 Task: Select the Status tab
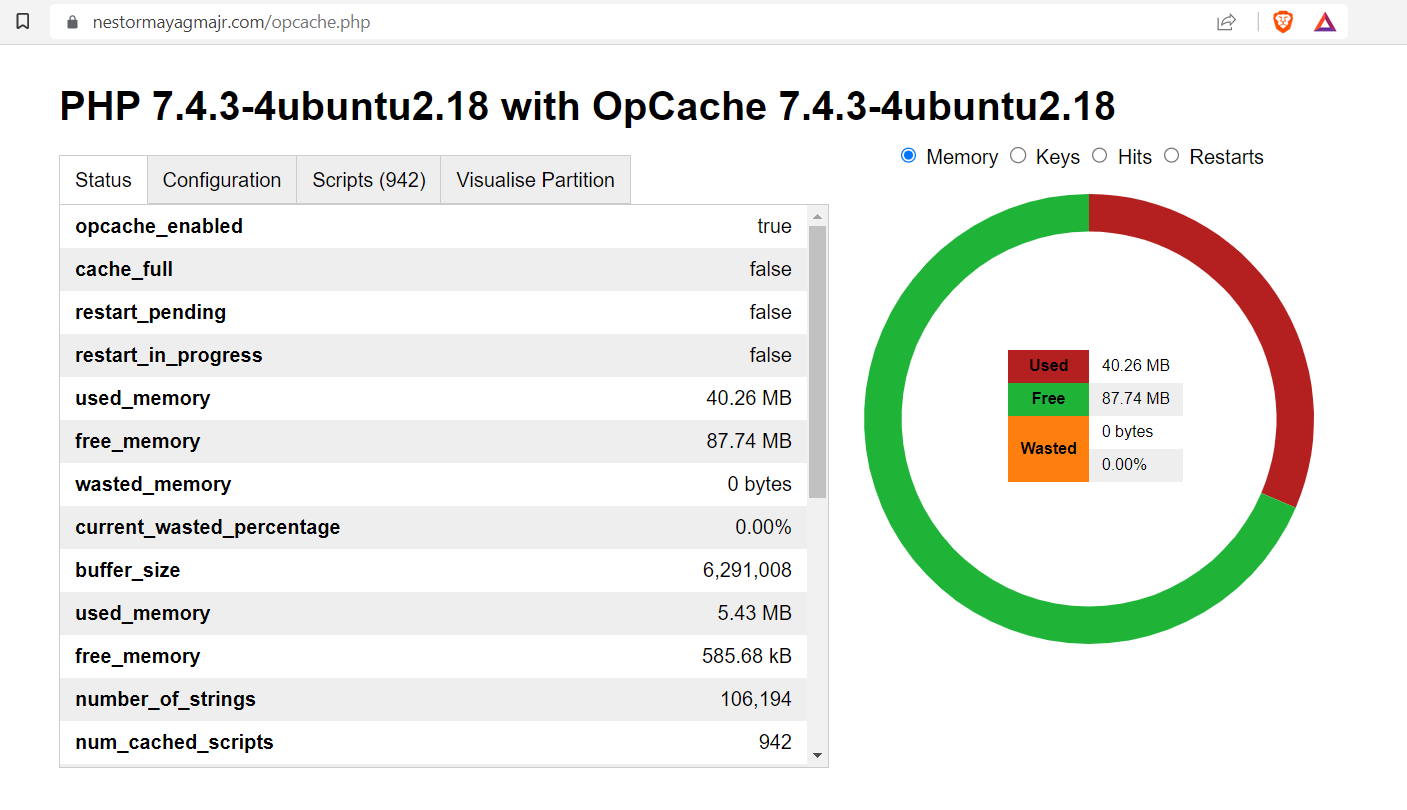(103, 180)
